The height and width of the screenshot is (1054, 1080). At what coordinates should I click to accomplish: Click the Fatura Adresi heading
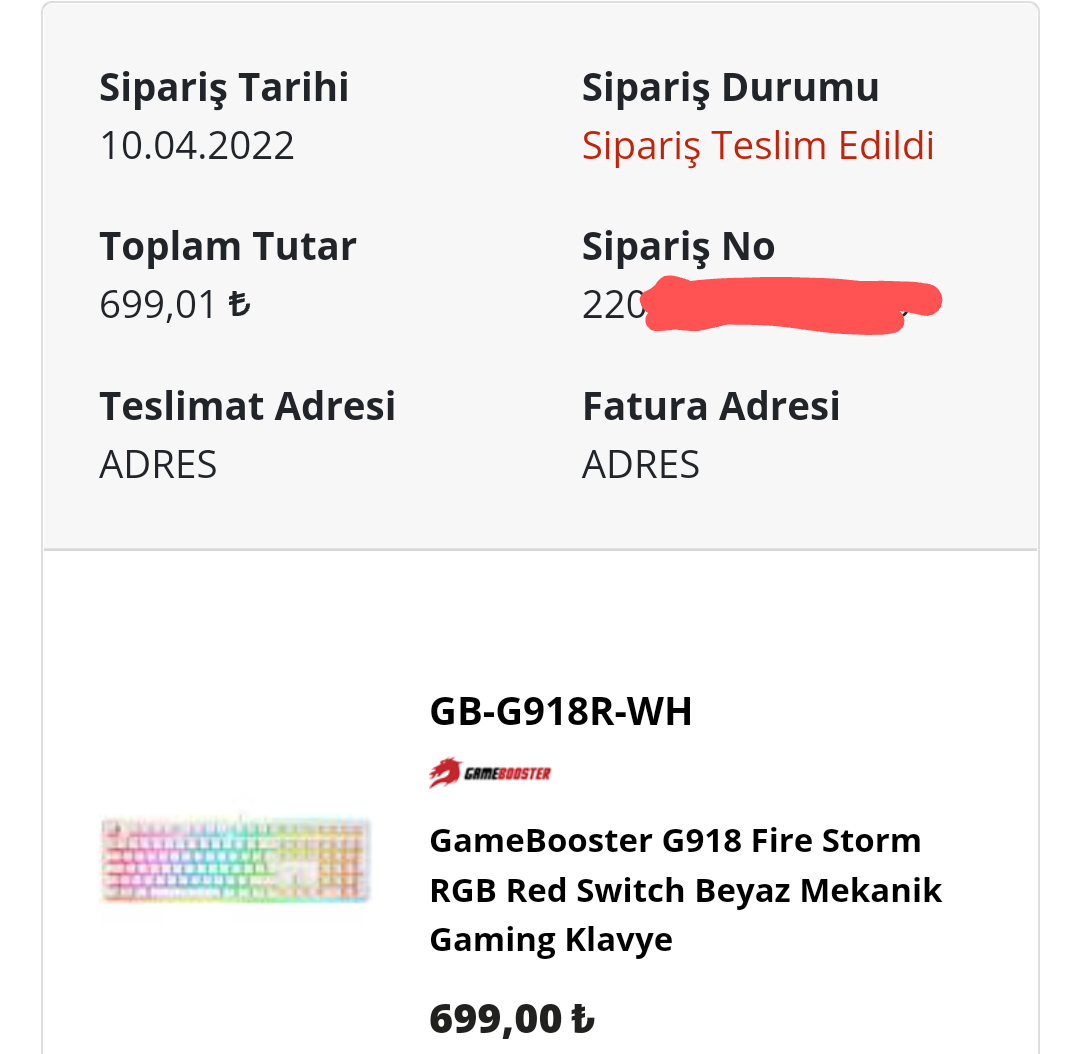pyautogui.click(x=711, y=406)
